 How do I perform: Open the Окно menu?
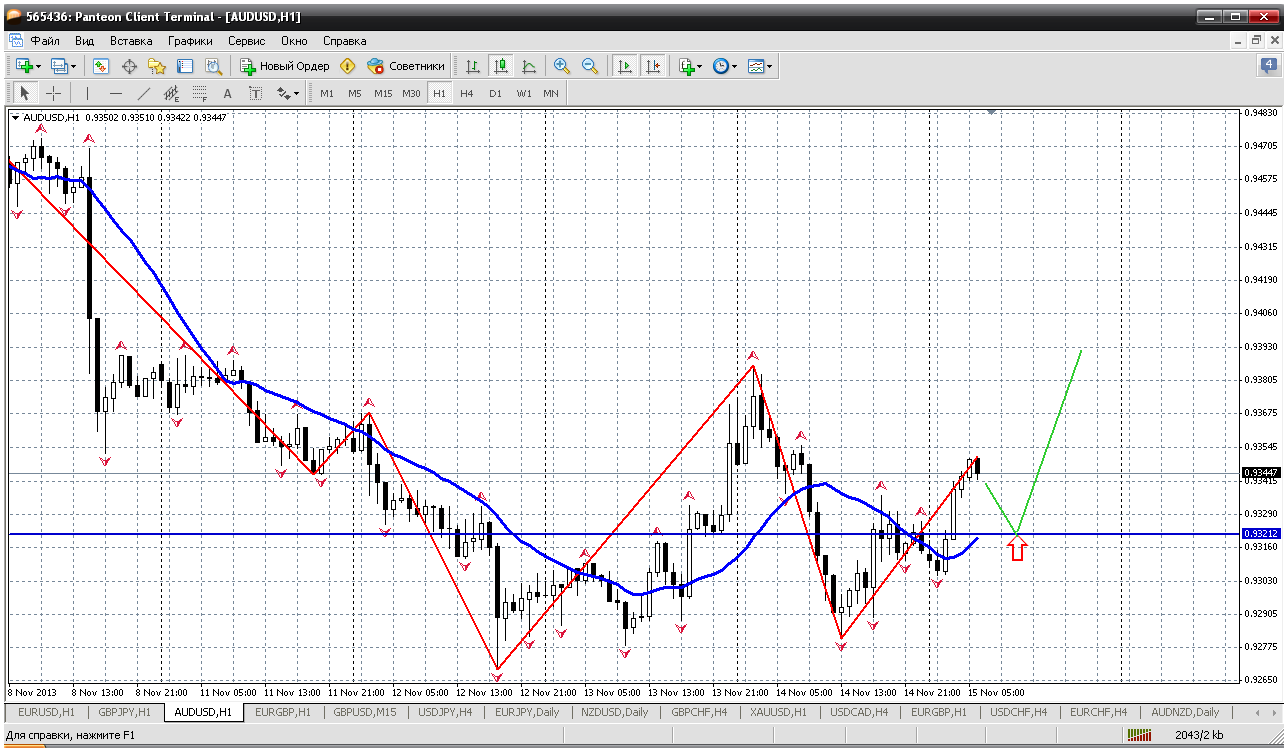(294, 41)
